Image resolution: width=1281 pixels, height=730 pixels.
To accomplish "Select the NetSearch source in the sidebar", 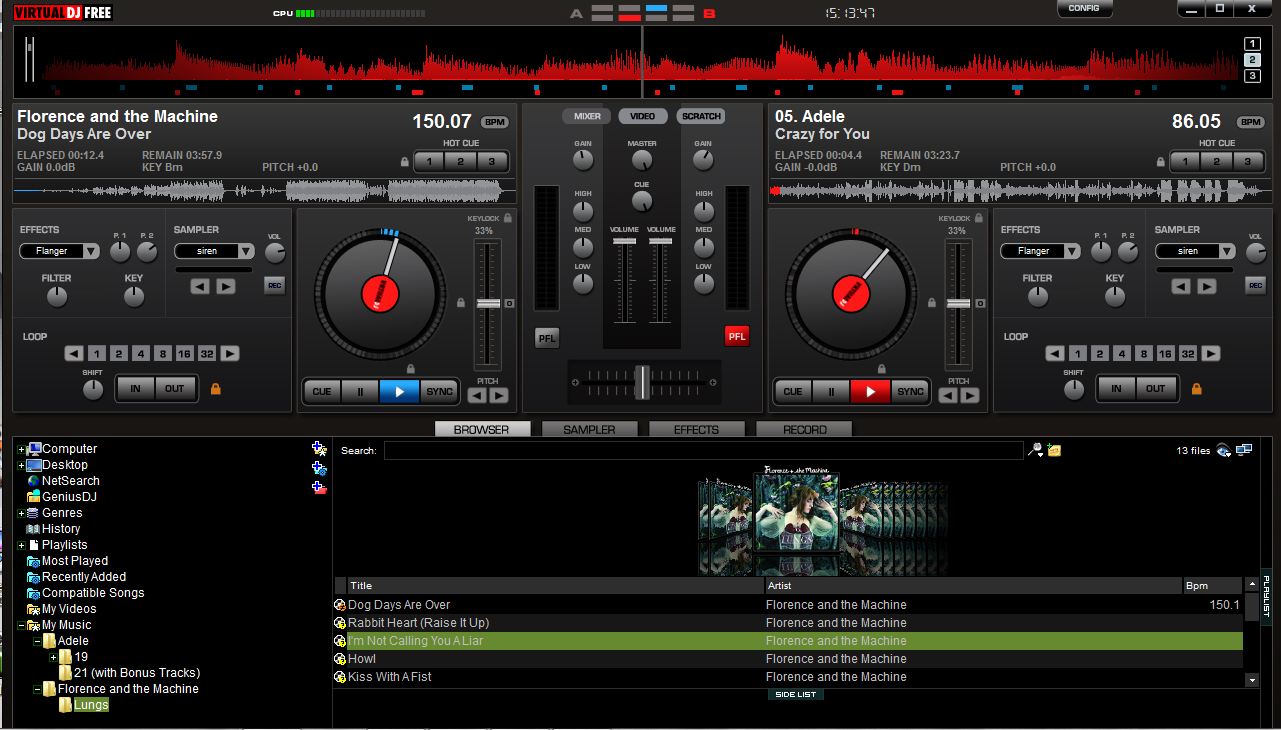I will pos(71,481).
